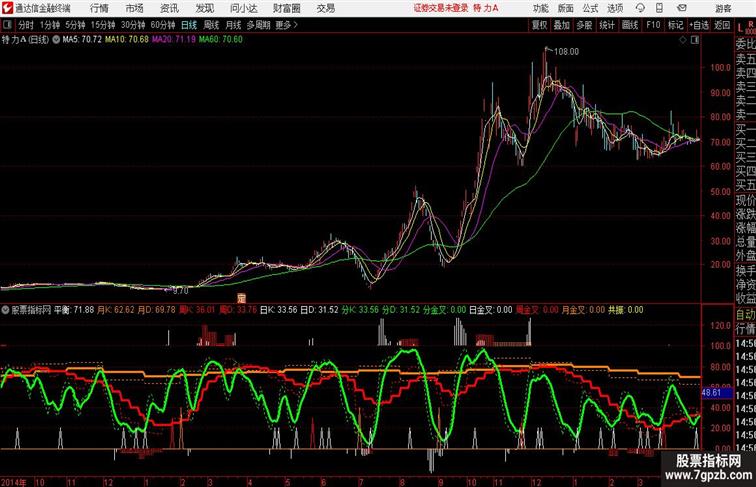Click the 特力A stock name in title bar

coord(486,8)
